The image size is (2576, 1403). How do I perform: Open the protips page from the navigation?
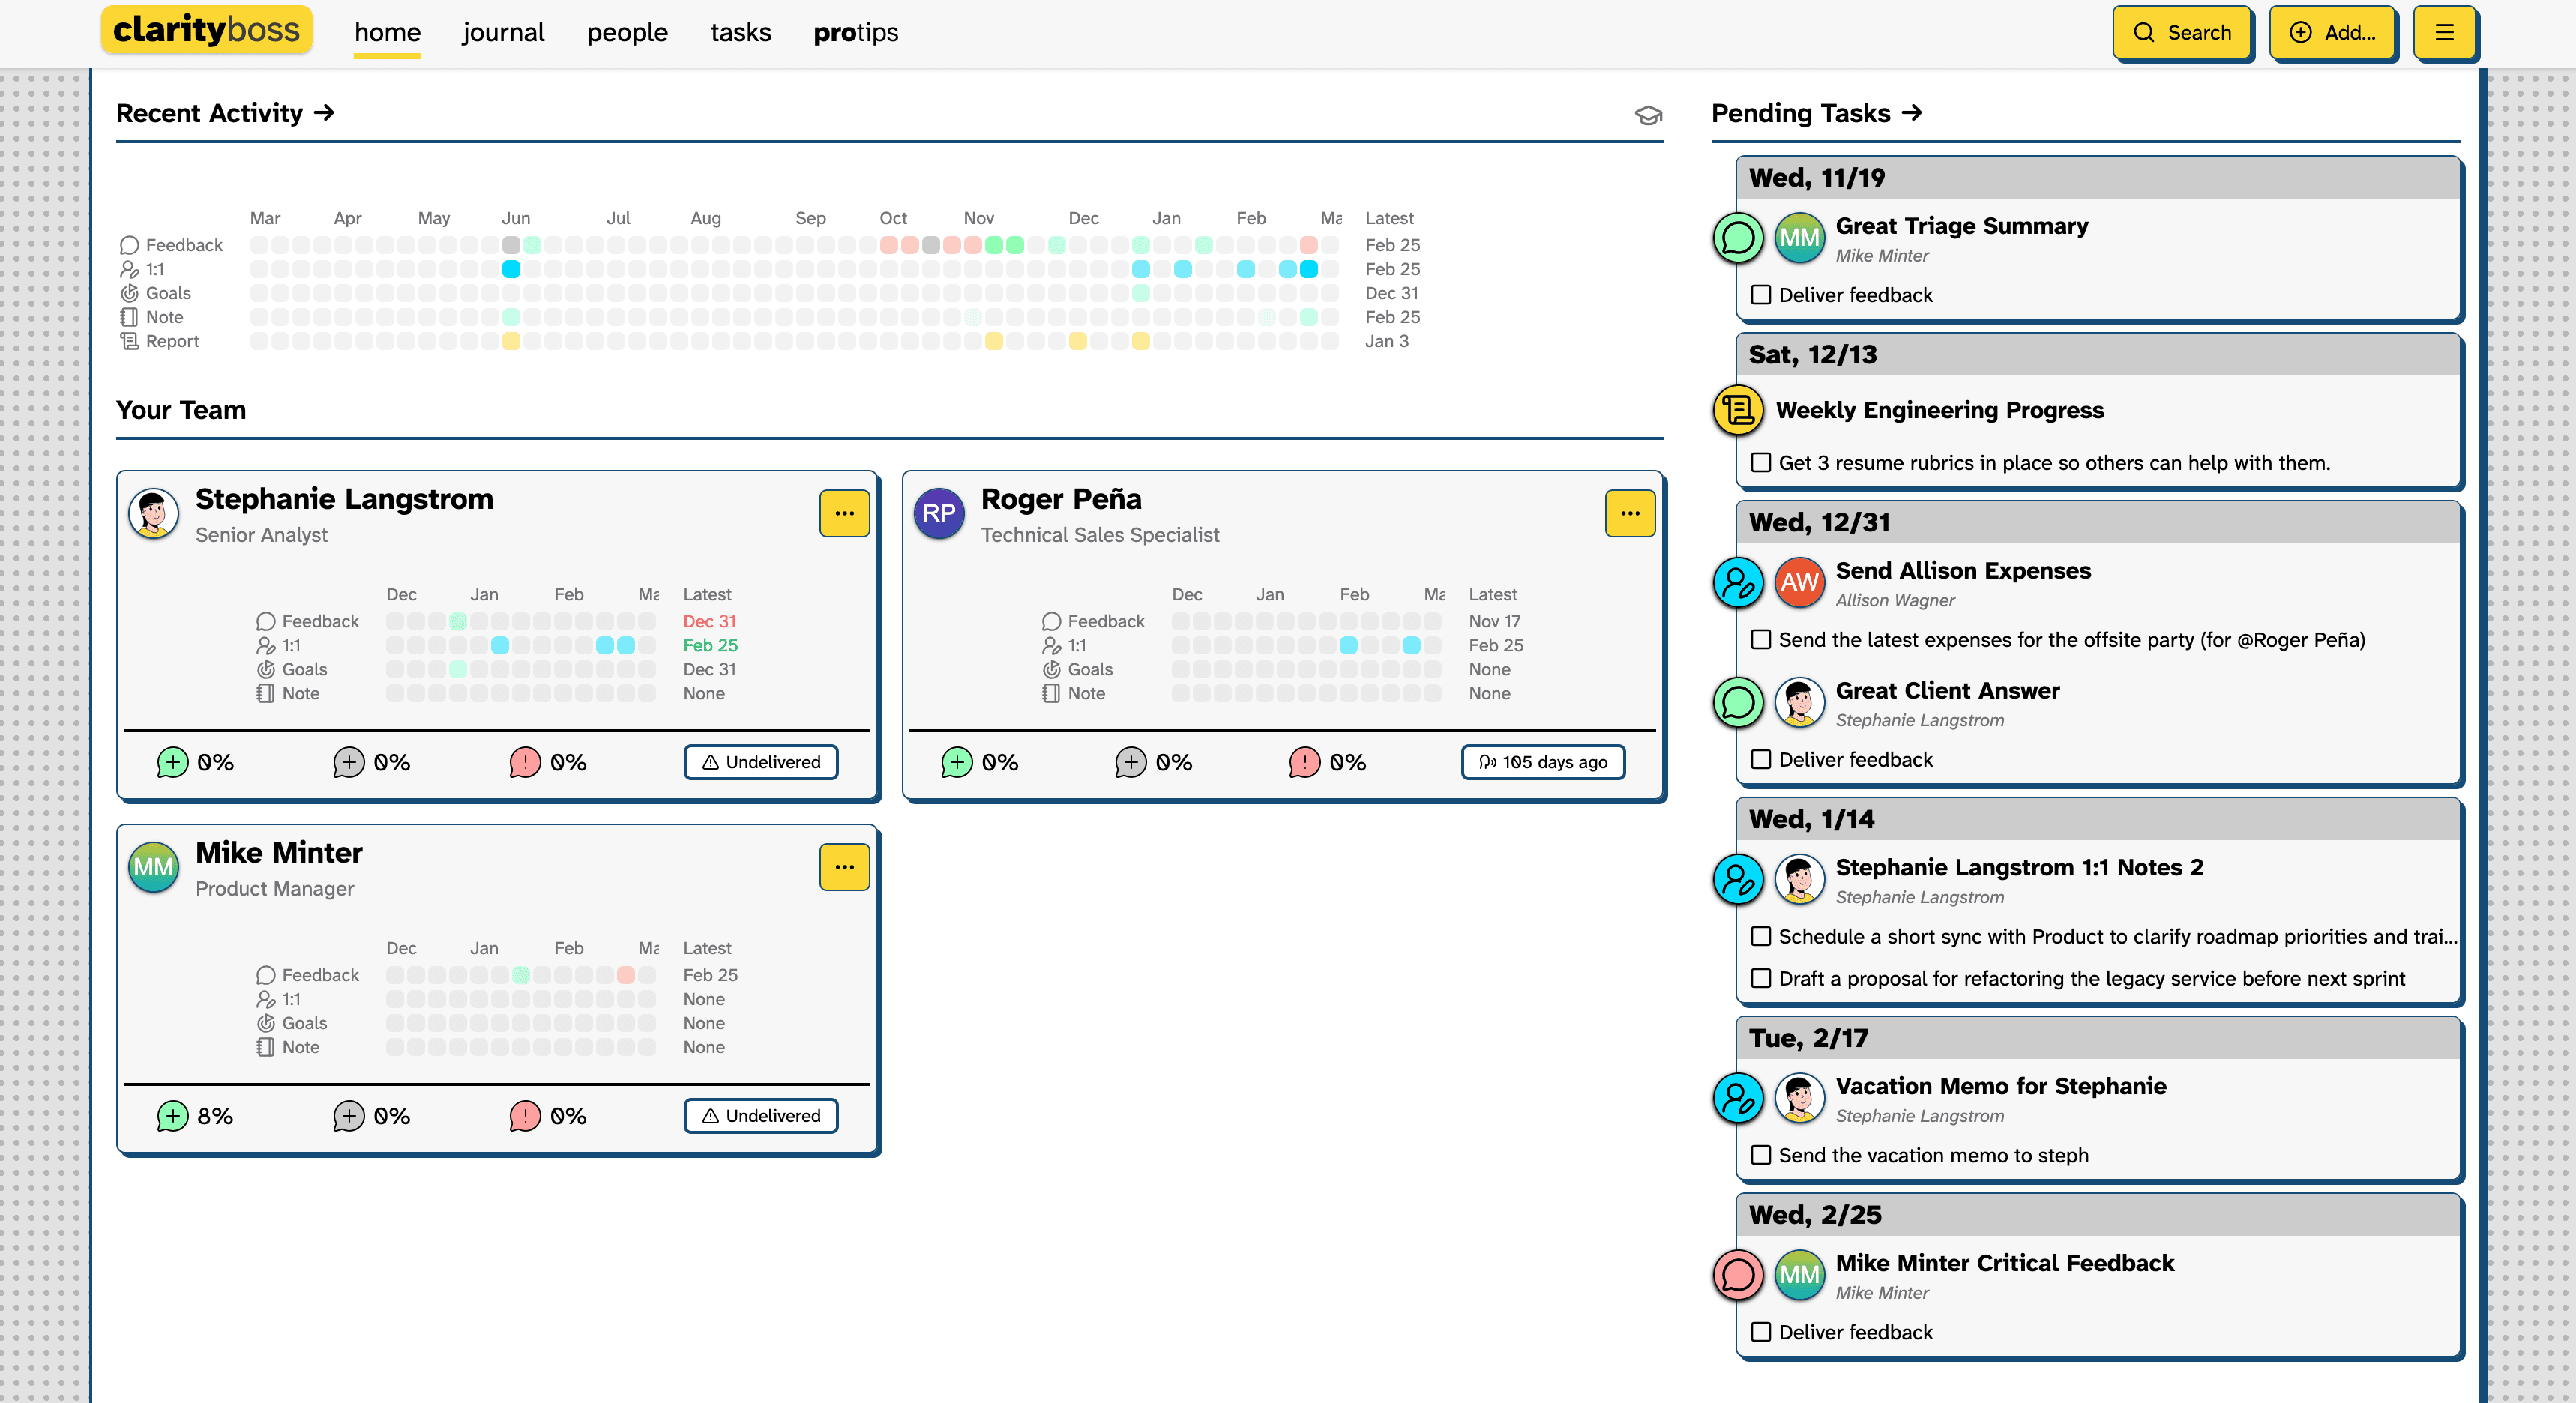tap(856, 32)
